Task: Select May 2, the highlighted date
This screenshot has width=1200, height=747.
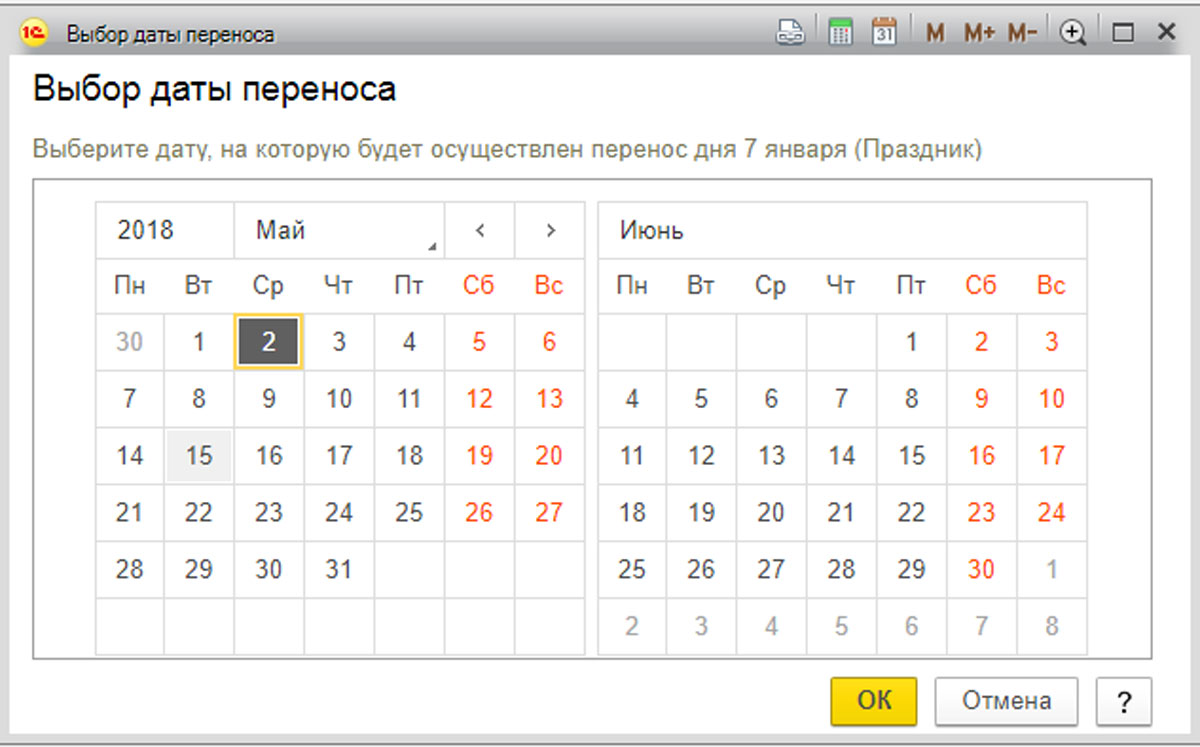Action: coord(269,342)
